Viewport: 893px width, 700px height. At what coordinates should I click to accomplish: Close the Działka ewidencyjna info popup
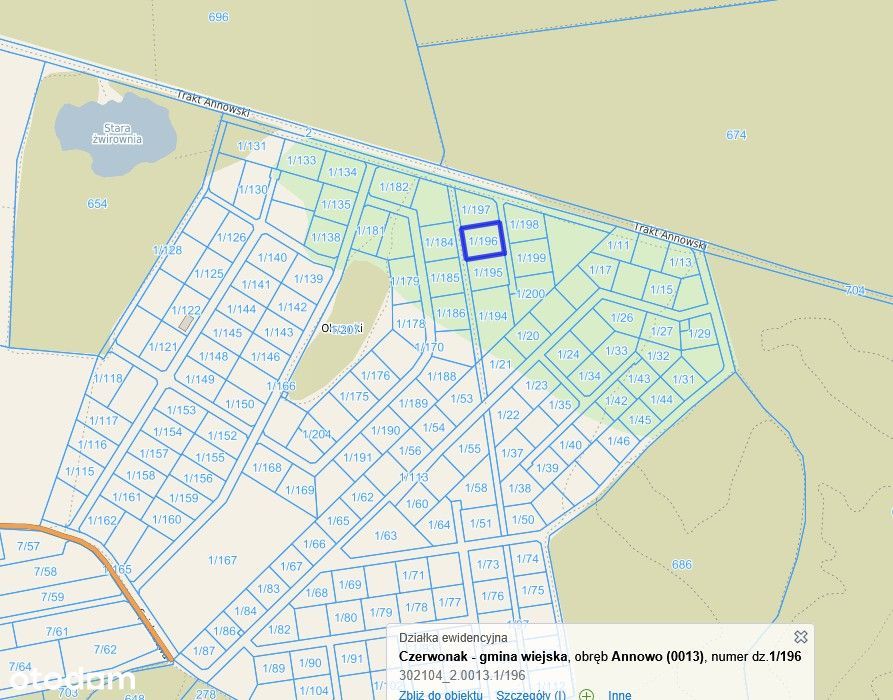pos(800,636)
